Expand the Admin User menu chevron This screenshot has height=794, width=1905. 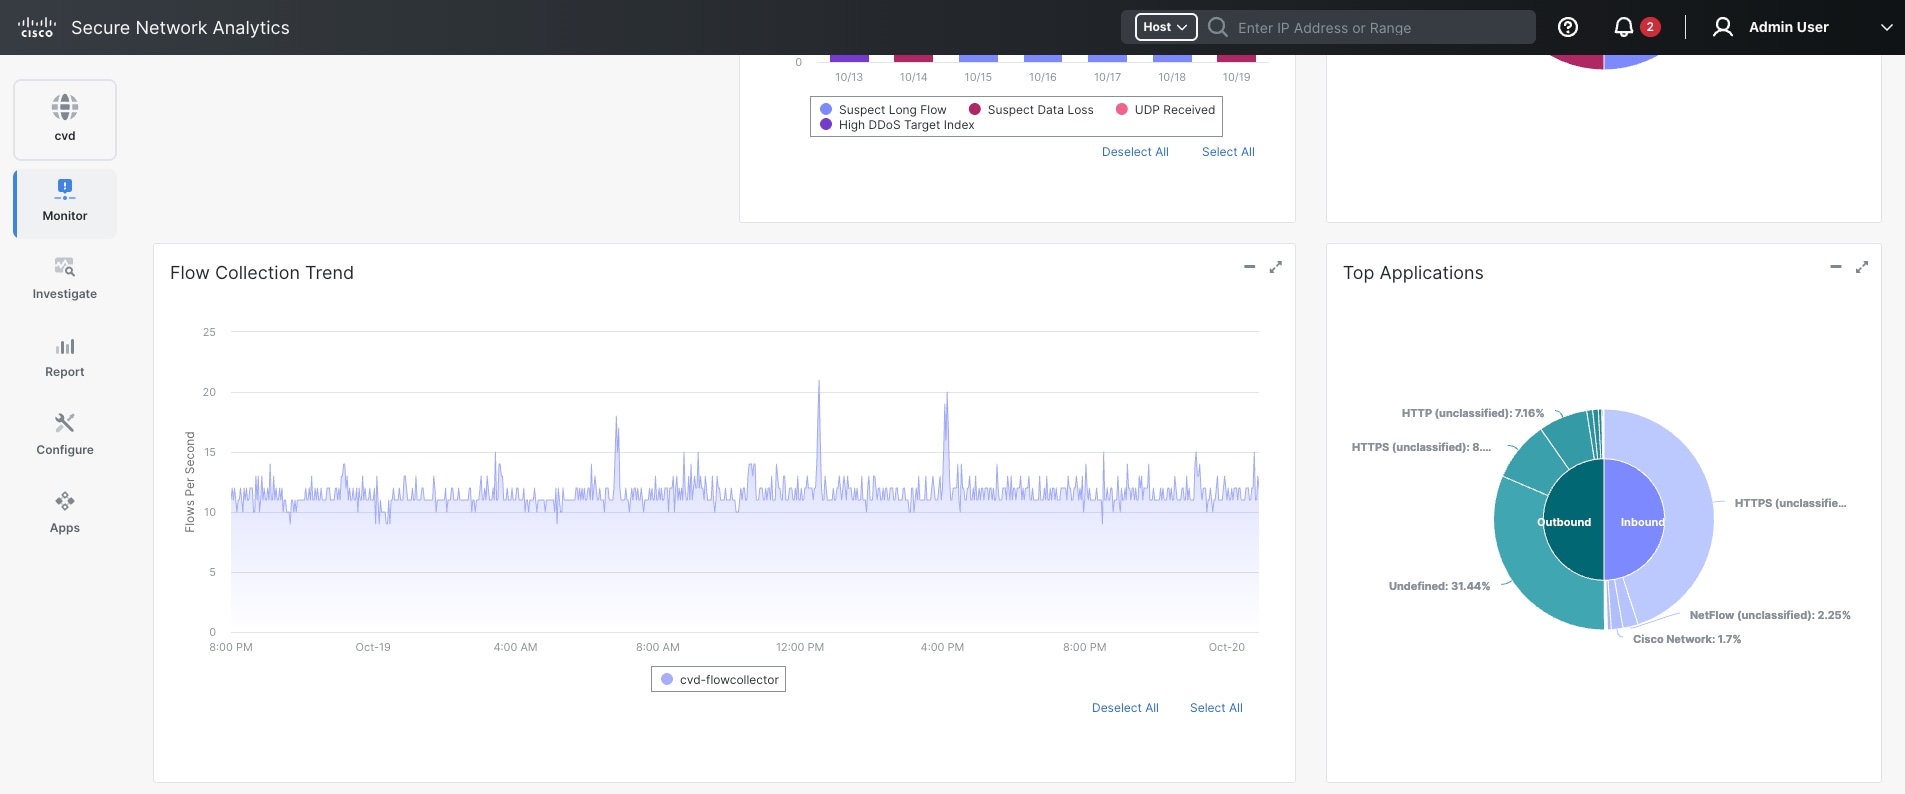point(1886,27)
